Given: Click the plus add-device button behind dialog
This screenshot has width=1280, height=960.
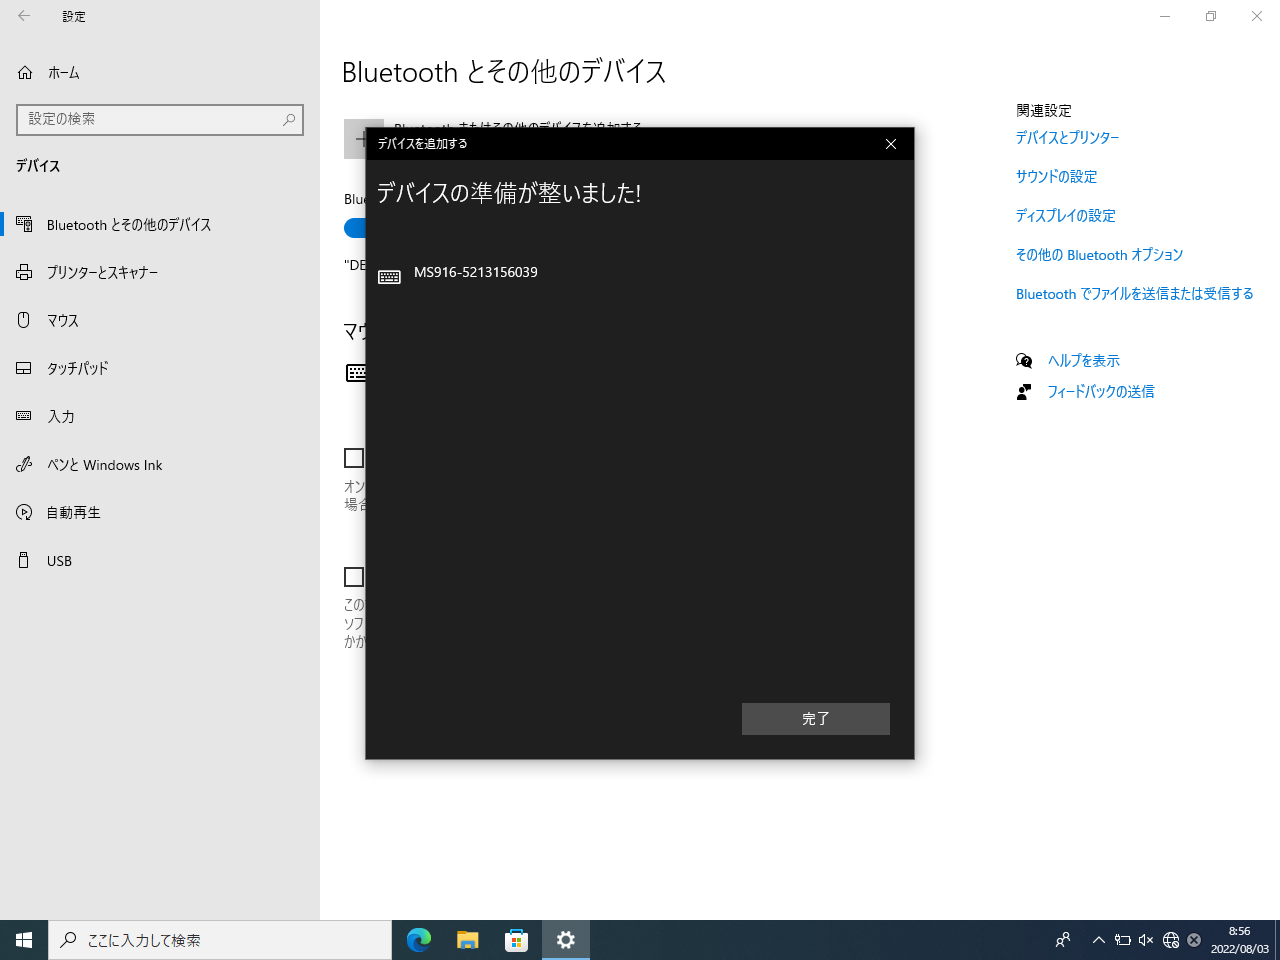Looking at the screenshot, I should click(356, 139).
